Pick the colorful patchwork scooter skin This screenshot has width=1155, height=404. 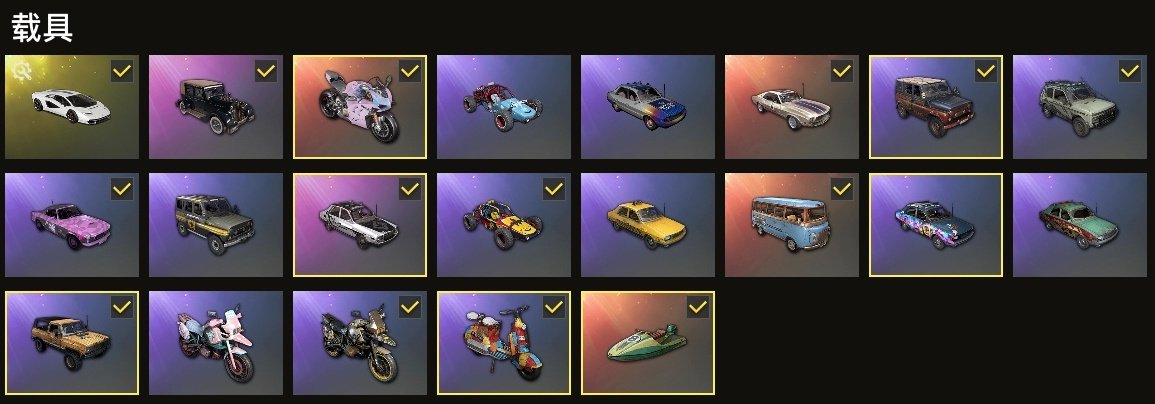(504, 343)
